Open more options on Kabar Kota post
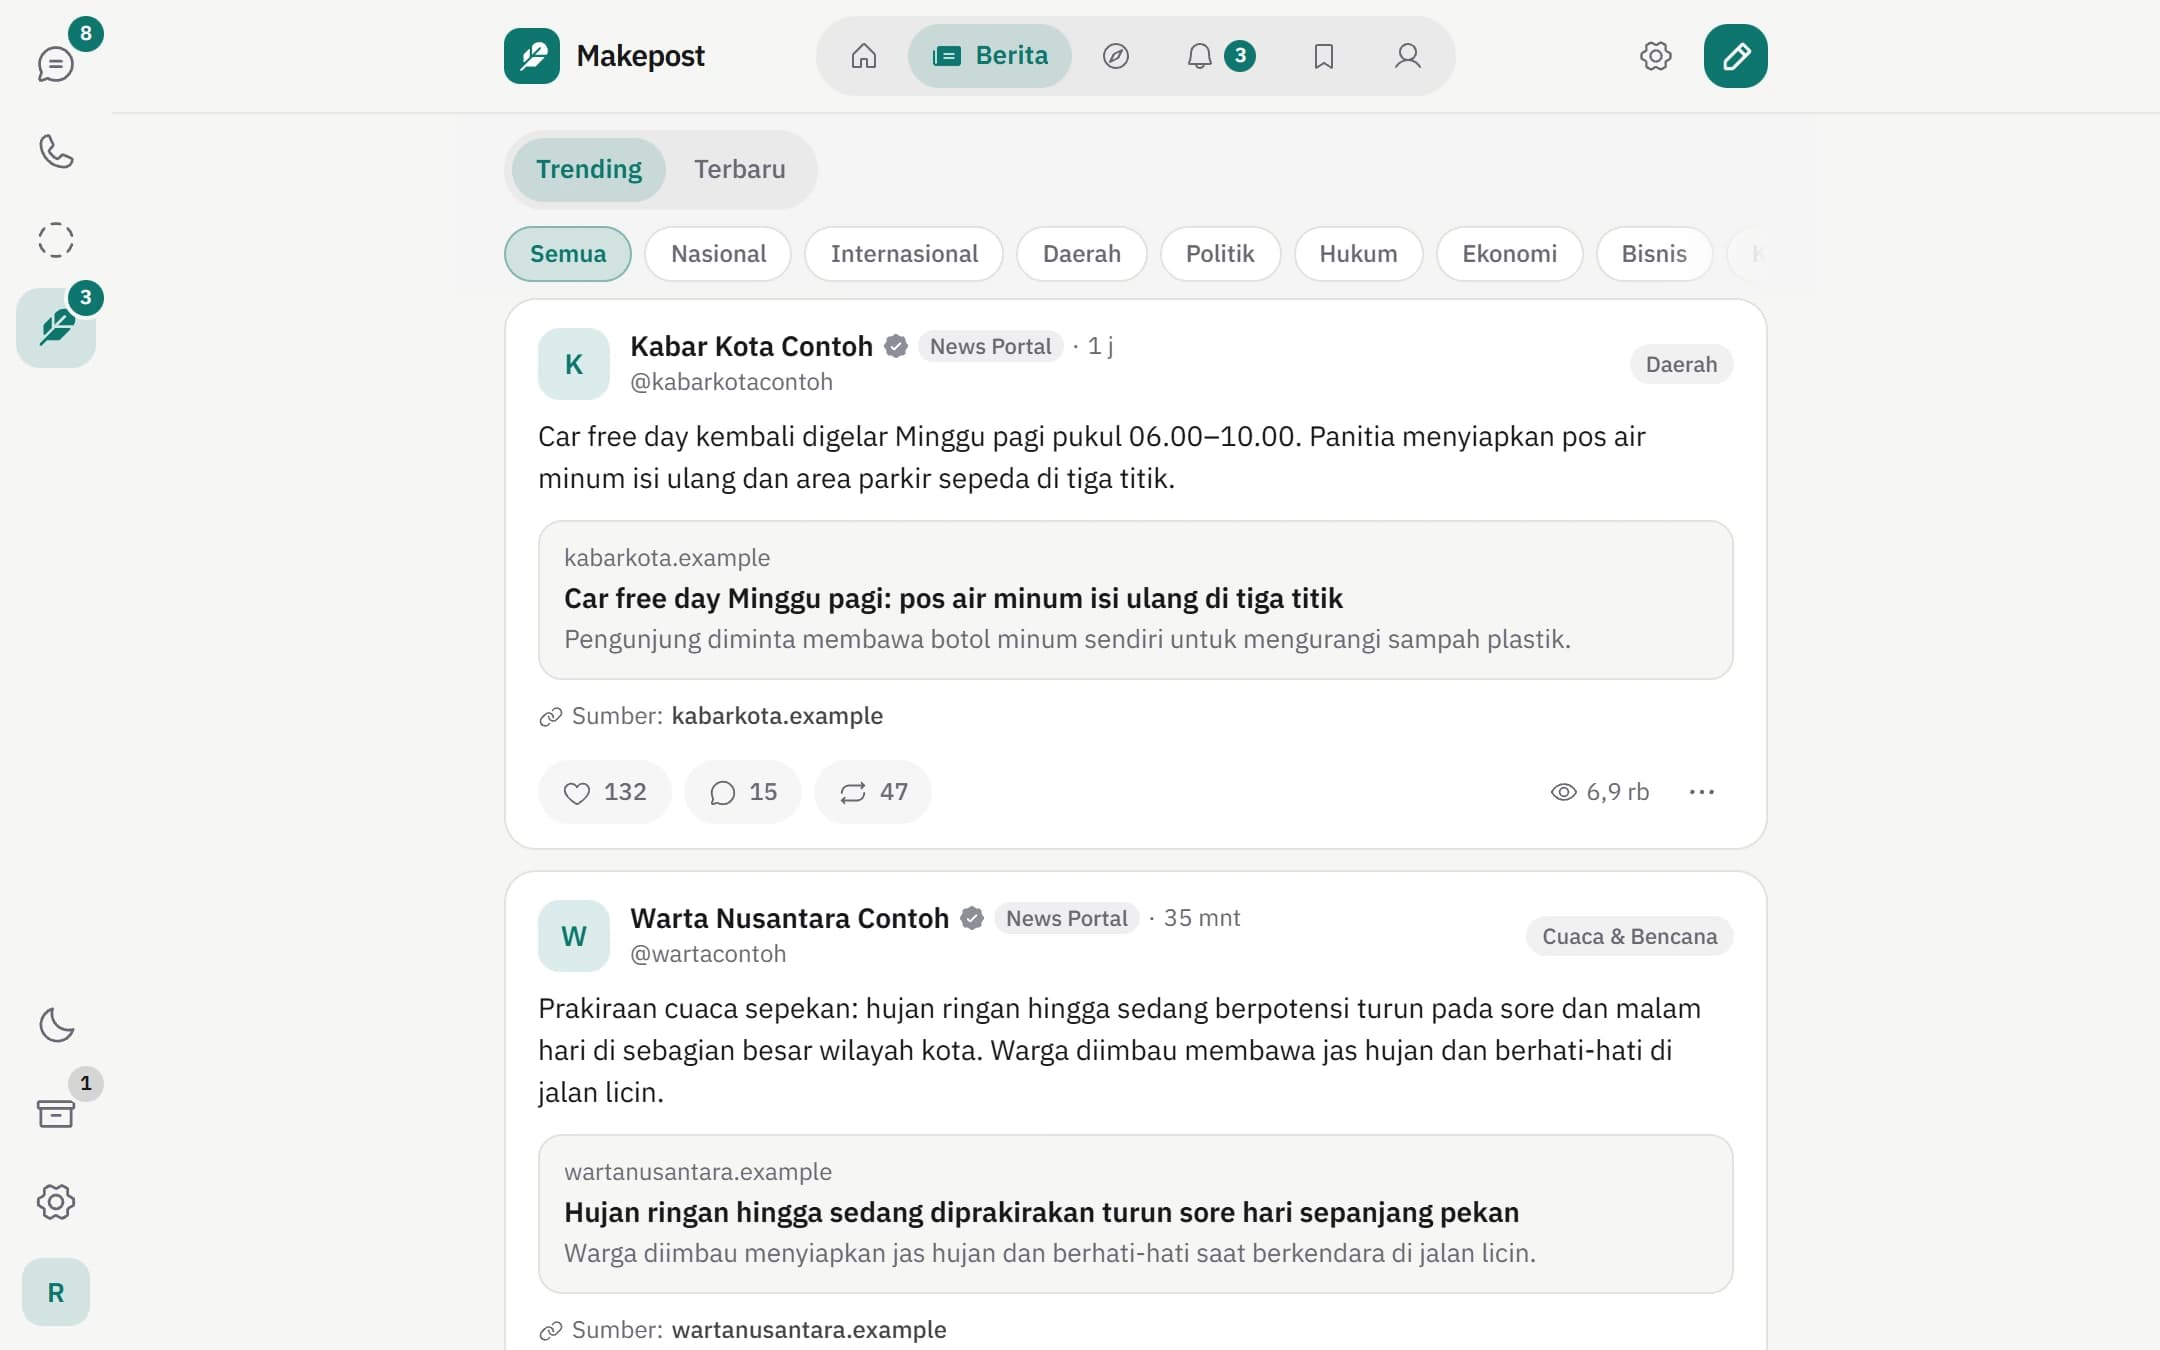The height and width of the screenshot is (1350, 2160). 1702,792
